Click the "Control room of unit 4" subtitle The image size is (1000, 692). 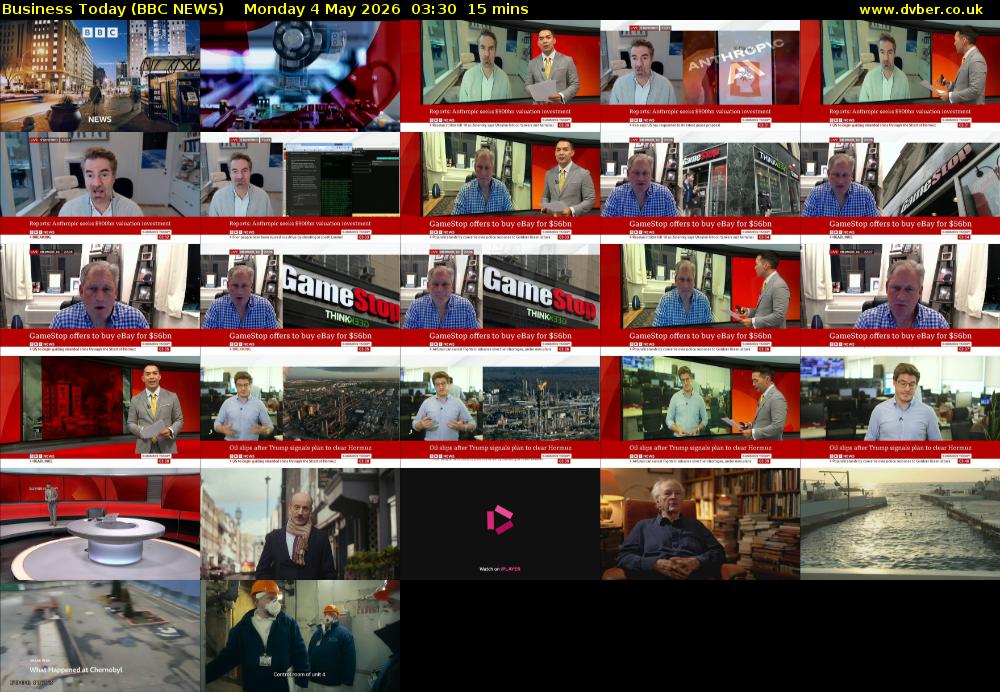[300, 674]
